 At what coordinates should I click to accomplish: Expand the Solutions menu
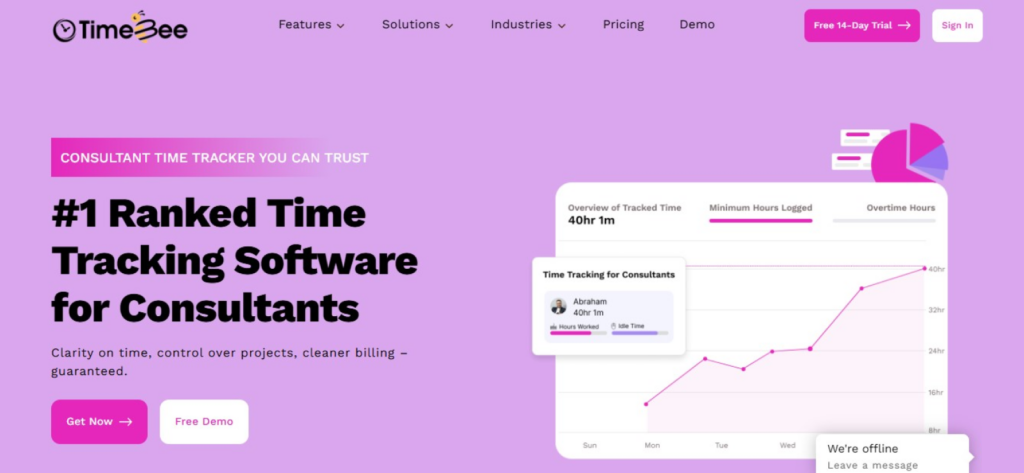click(x=417, y=25)
